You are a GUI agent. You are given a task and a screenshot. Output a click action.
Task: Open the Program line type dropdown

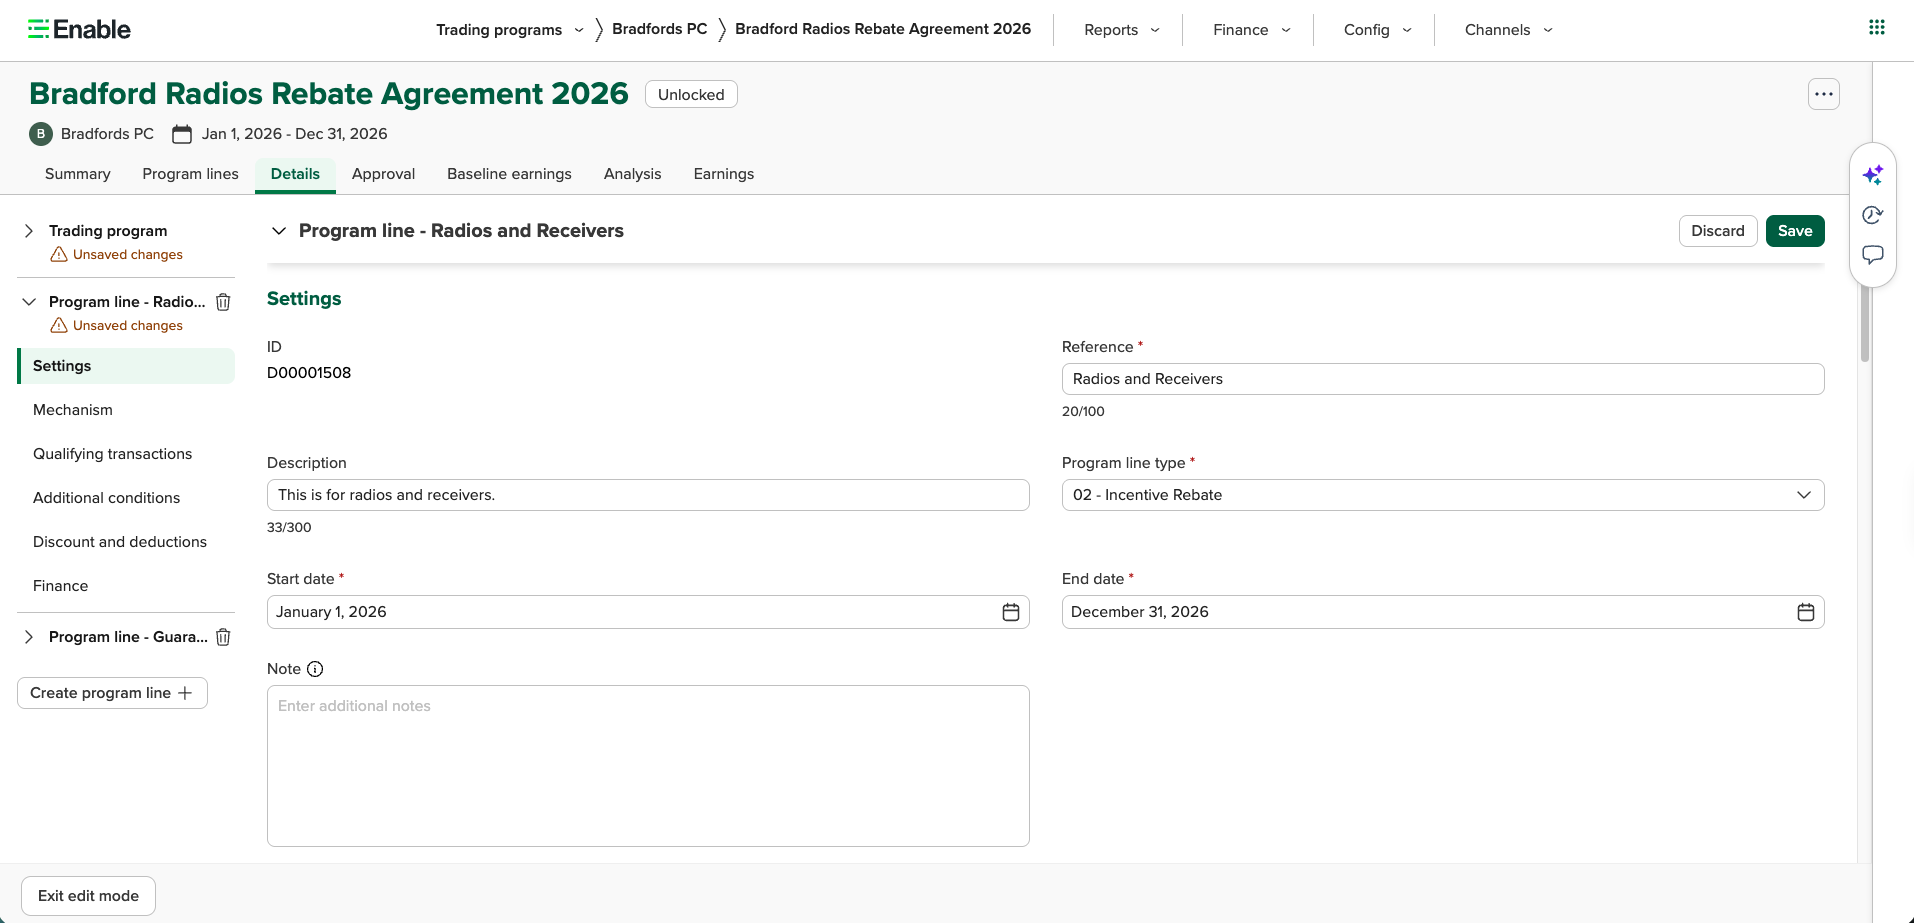1443,495
